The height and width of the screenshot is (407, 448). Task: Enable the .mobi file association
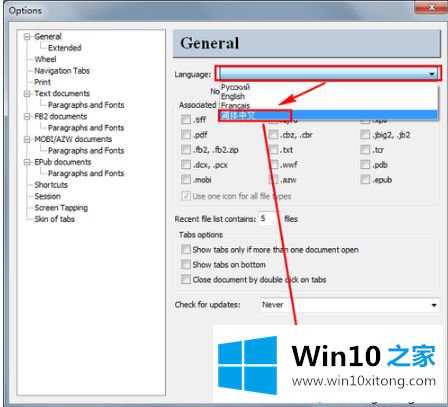click(x=186, y=180)
